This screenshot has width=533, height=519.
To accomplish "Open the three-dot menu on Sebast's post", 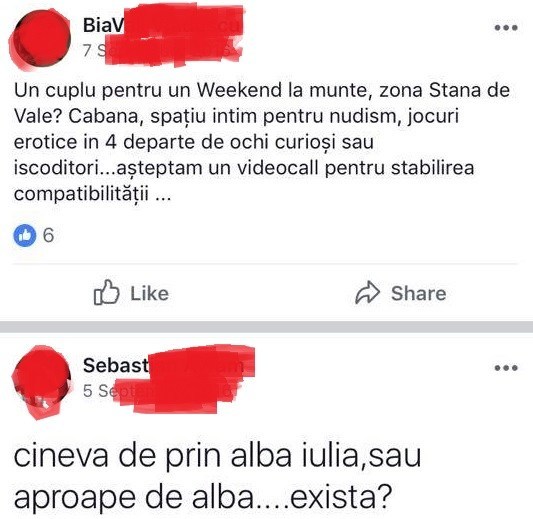I will tap(506, 368).
